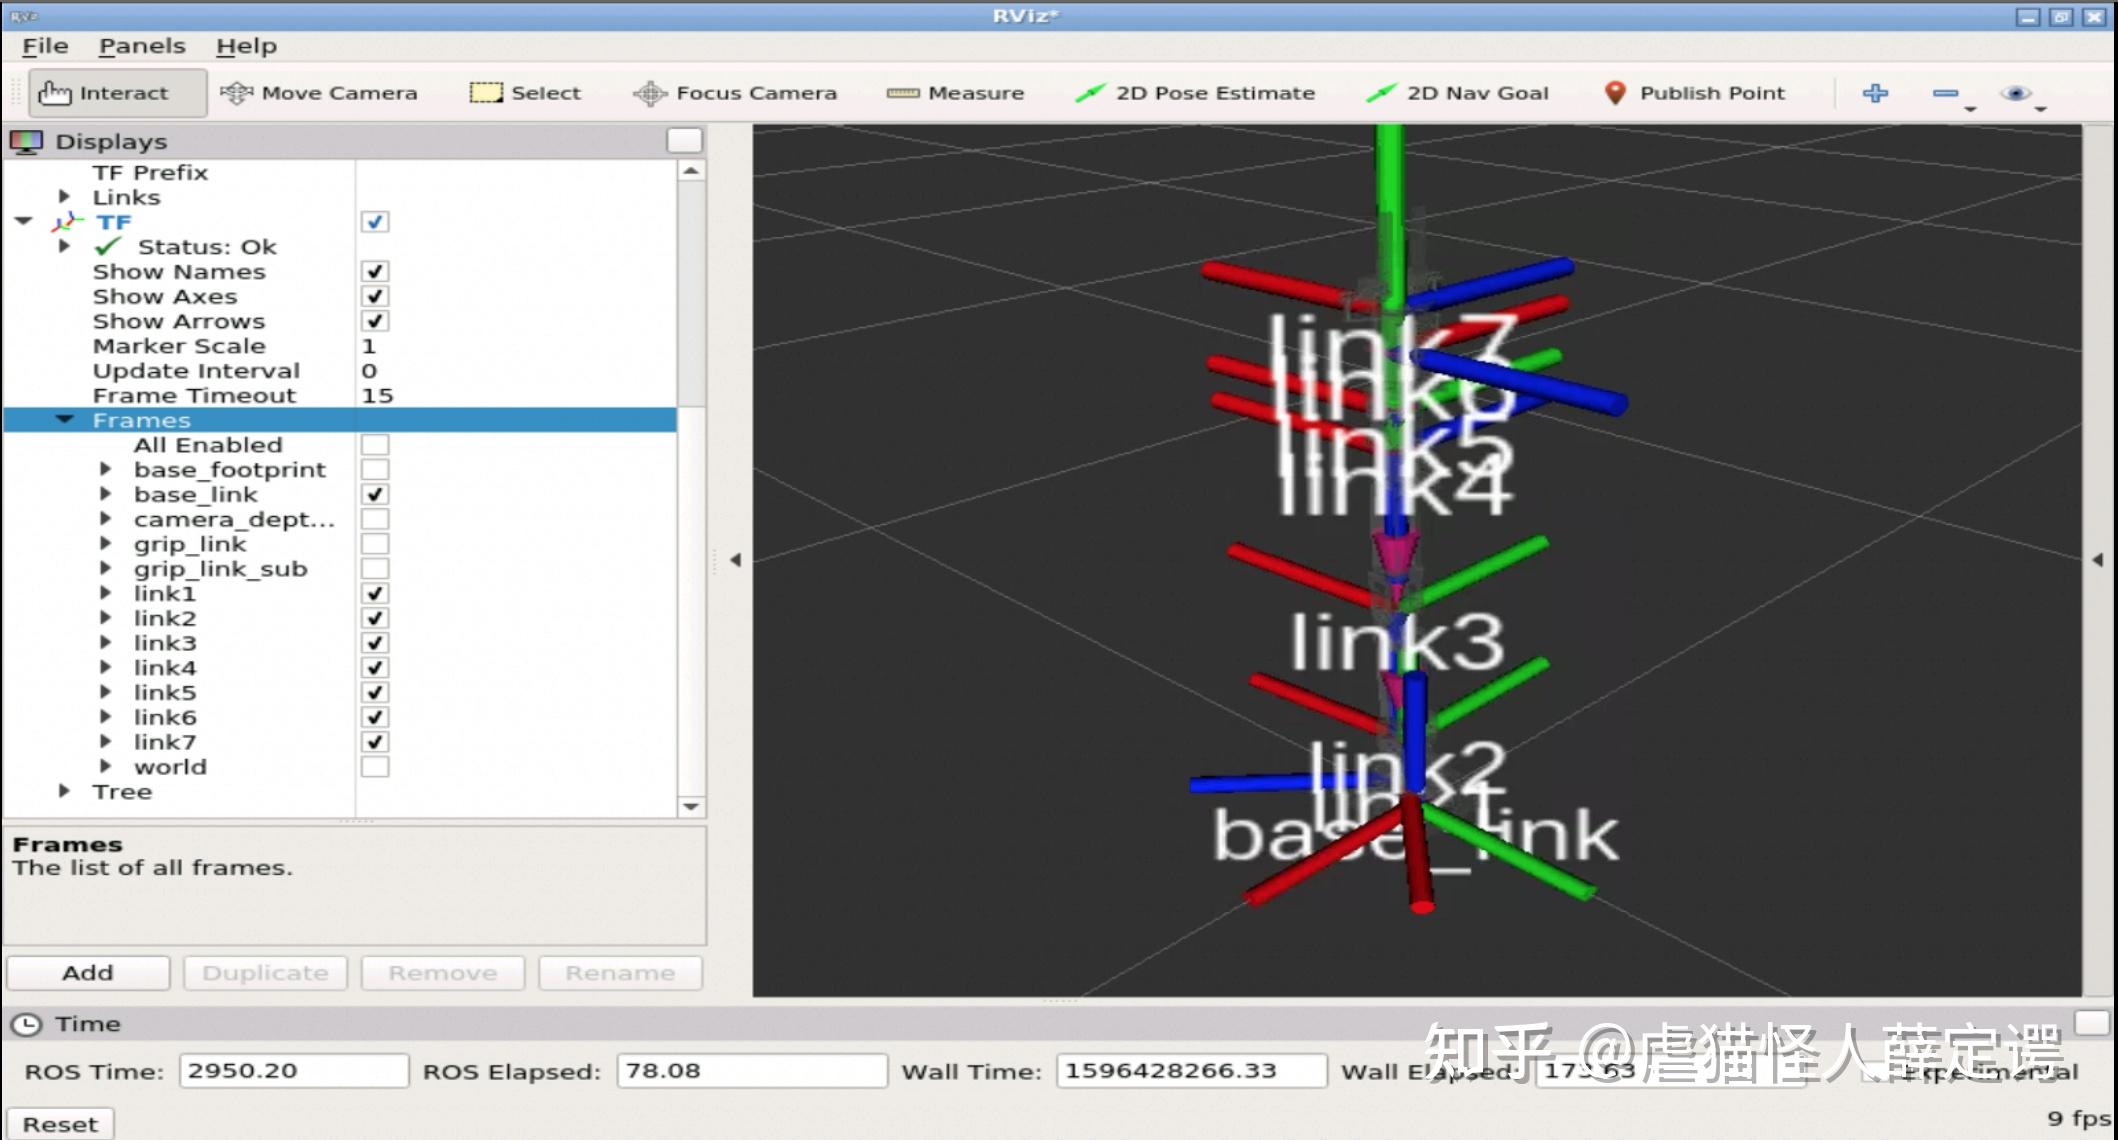The height and width of the screenshot is (1140, 2118).
Task: Select the Interact tool
Action: (x=117, y=93)
